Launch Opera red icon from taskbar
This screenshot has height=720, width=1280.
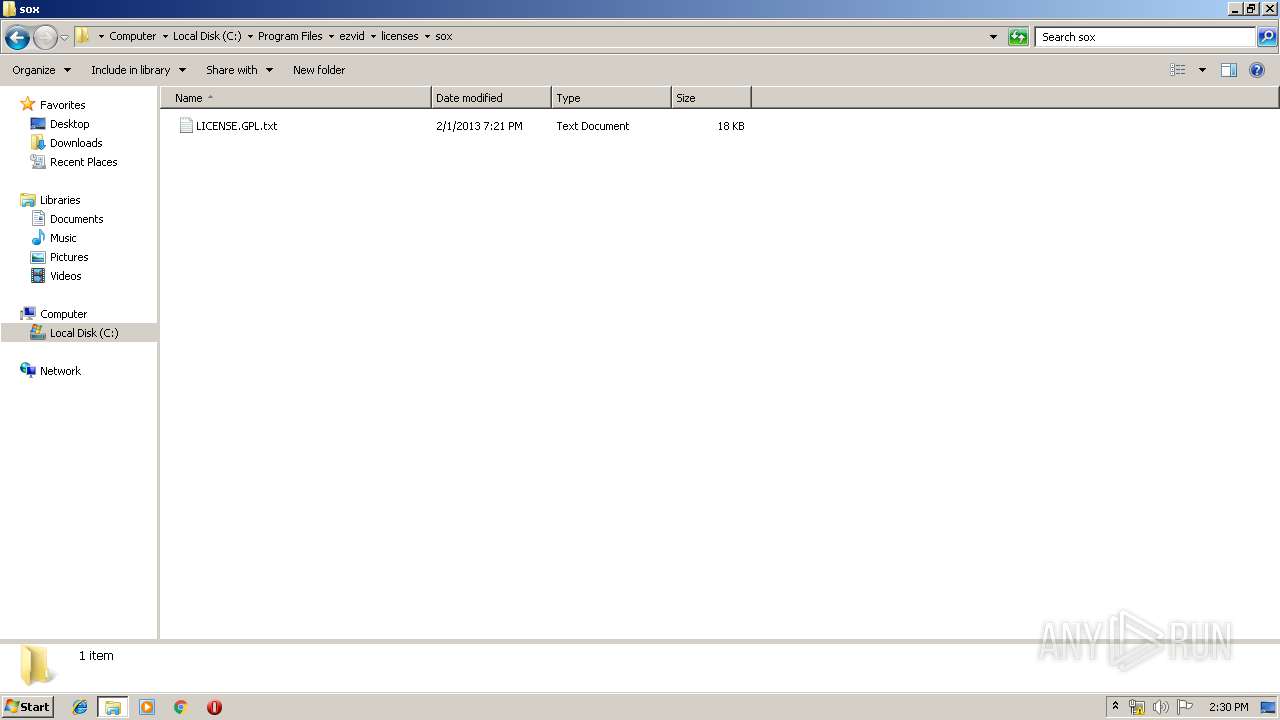(x=214, y=707)
